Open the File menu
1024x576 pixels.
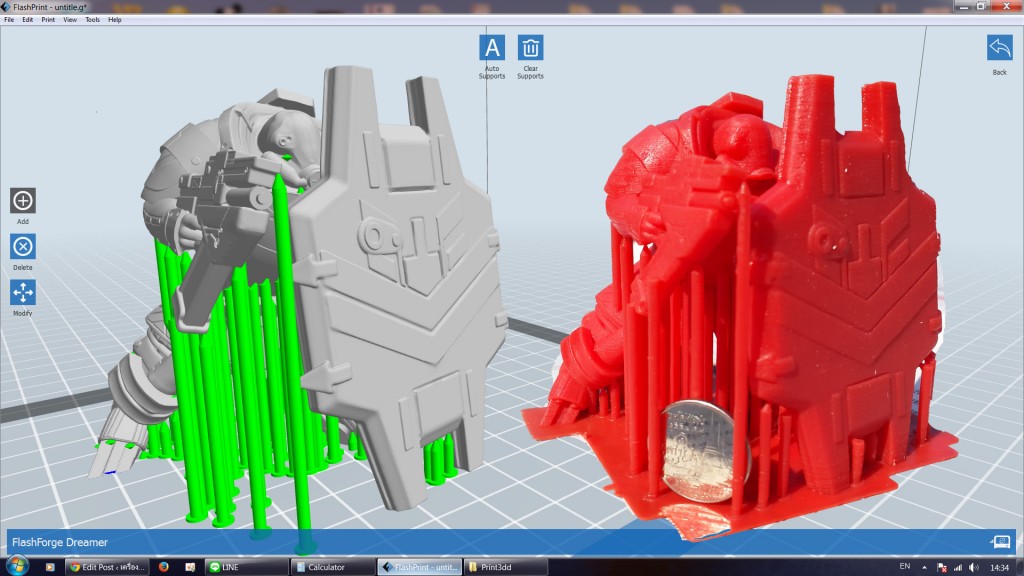point(9,20)
